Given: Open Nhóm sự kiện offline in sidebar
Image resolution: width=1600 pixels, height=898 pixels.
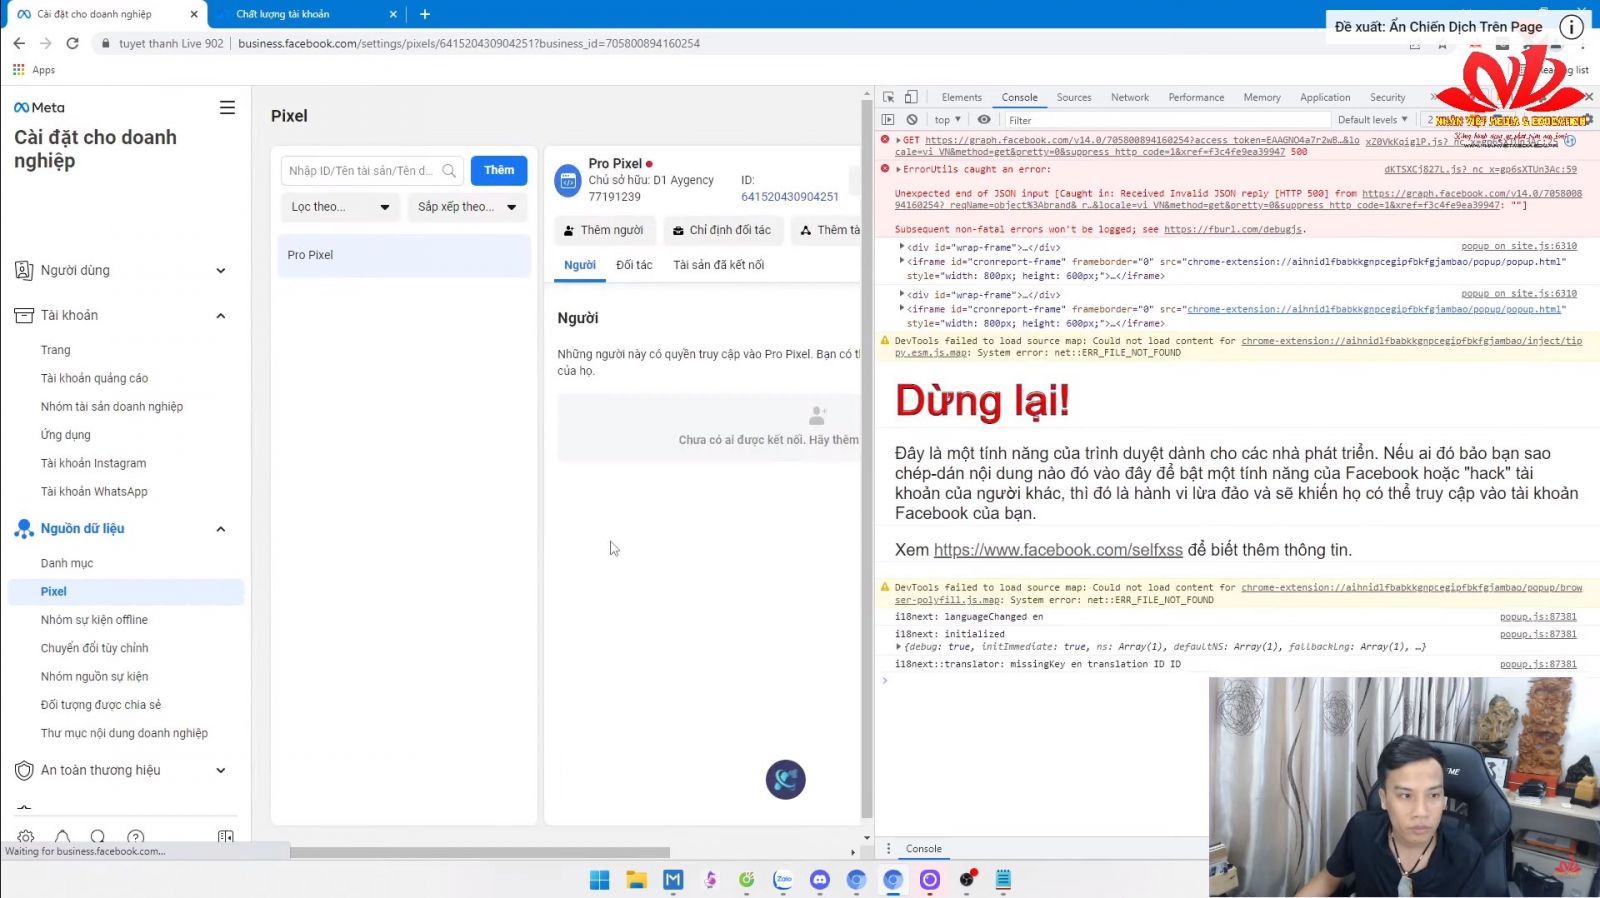Looking at the screenshot, I should coord(94,620).
